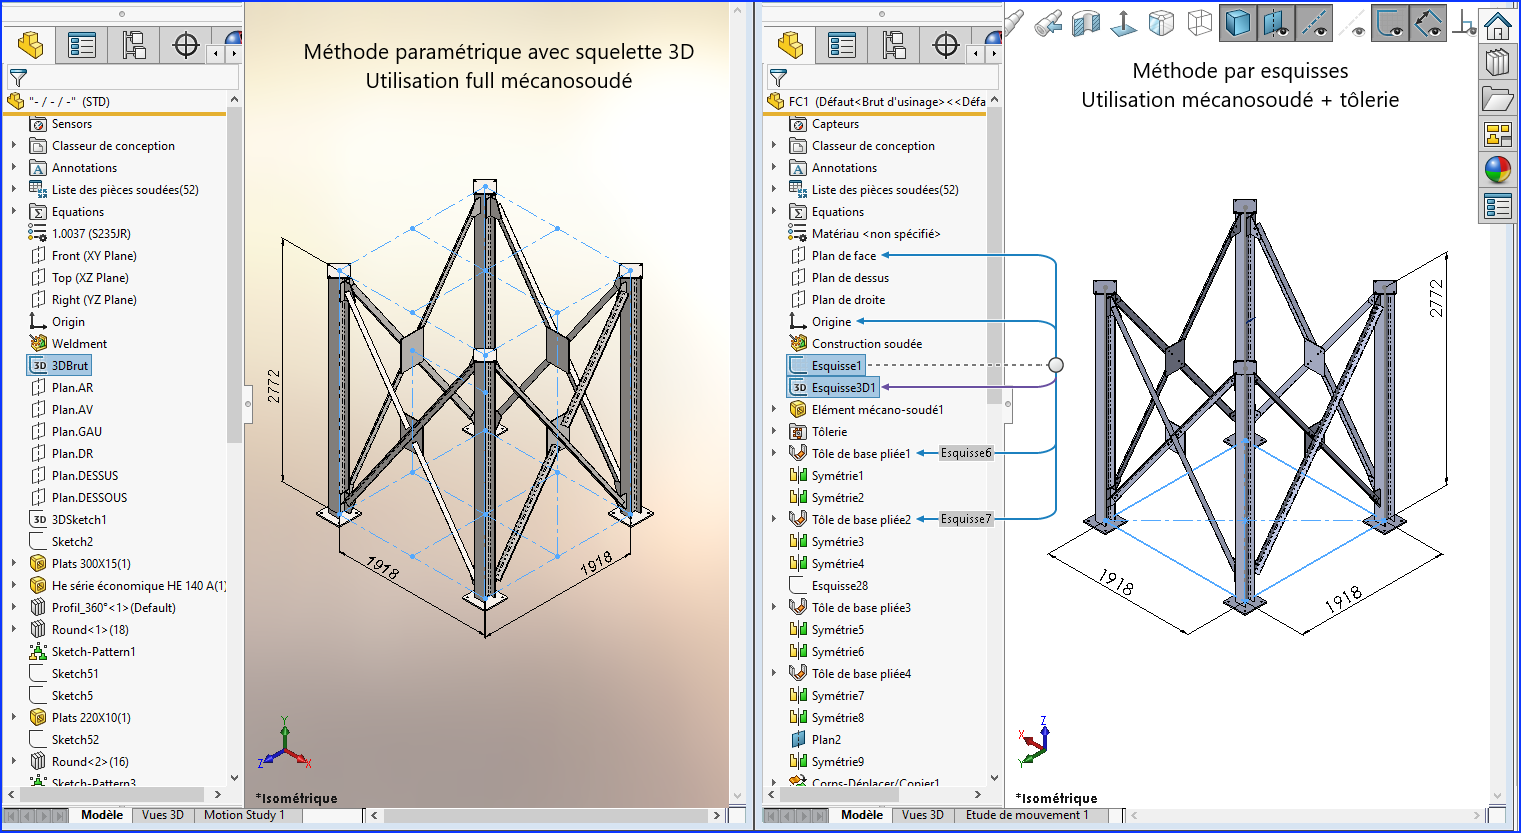Switch to Modèle tab in left window

click(x=102, y=815)
